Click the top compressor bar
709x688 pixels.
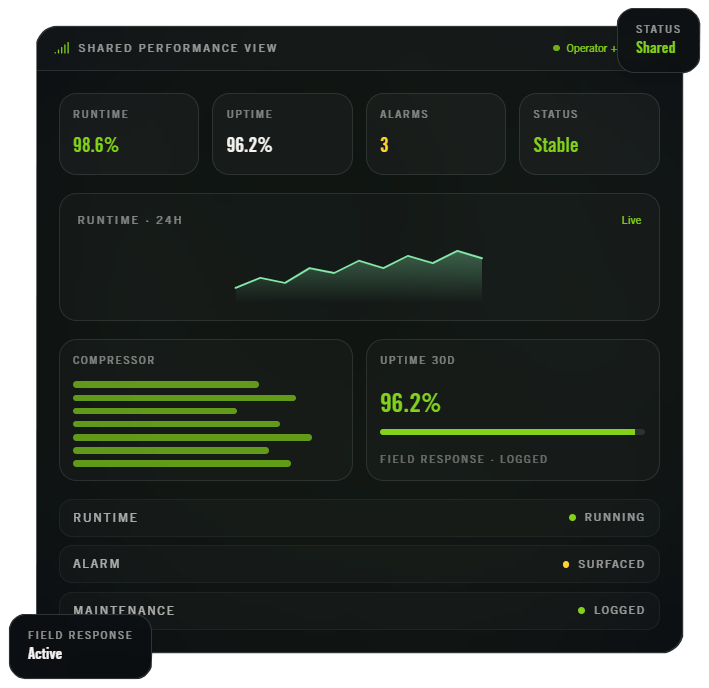[x=166, y=384]
